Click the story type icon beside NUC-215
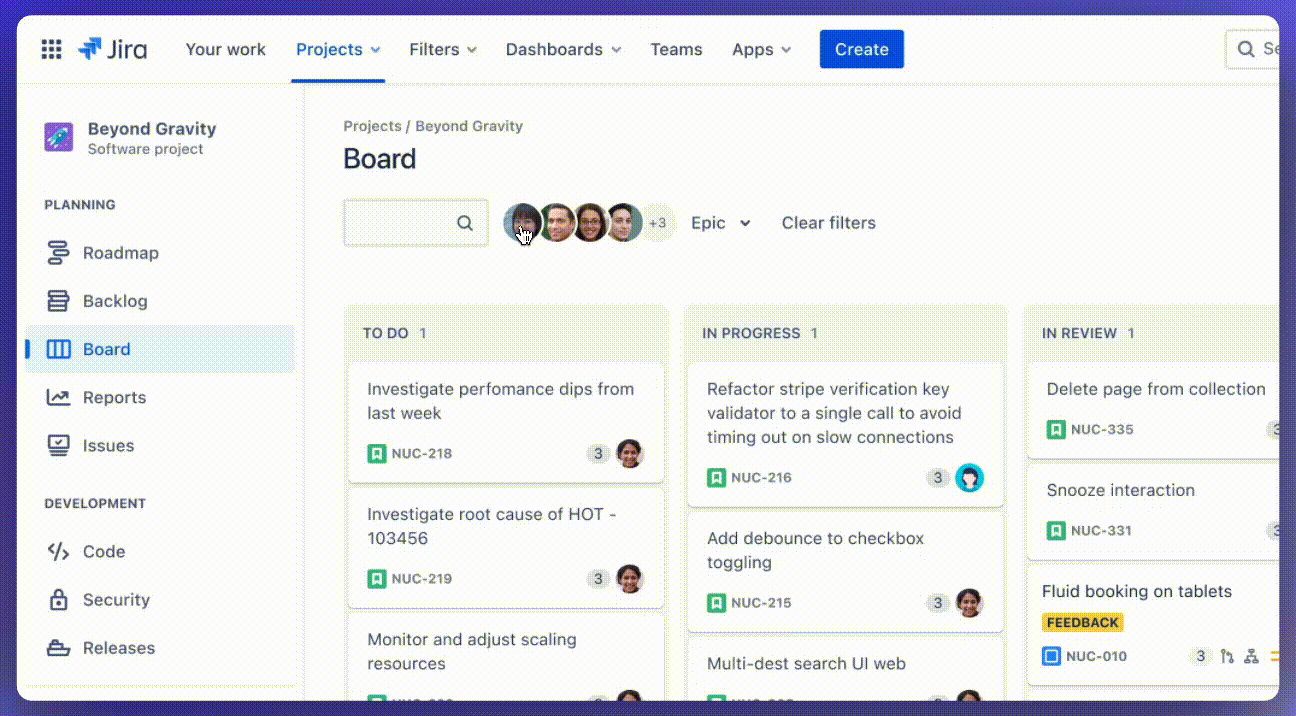The height and width of the screenshot is (716, 1296). pos(716,602)
